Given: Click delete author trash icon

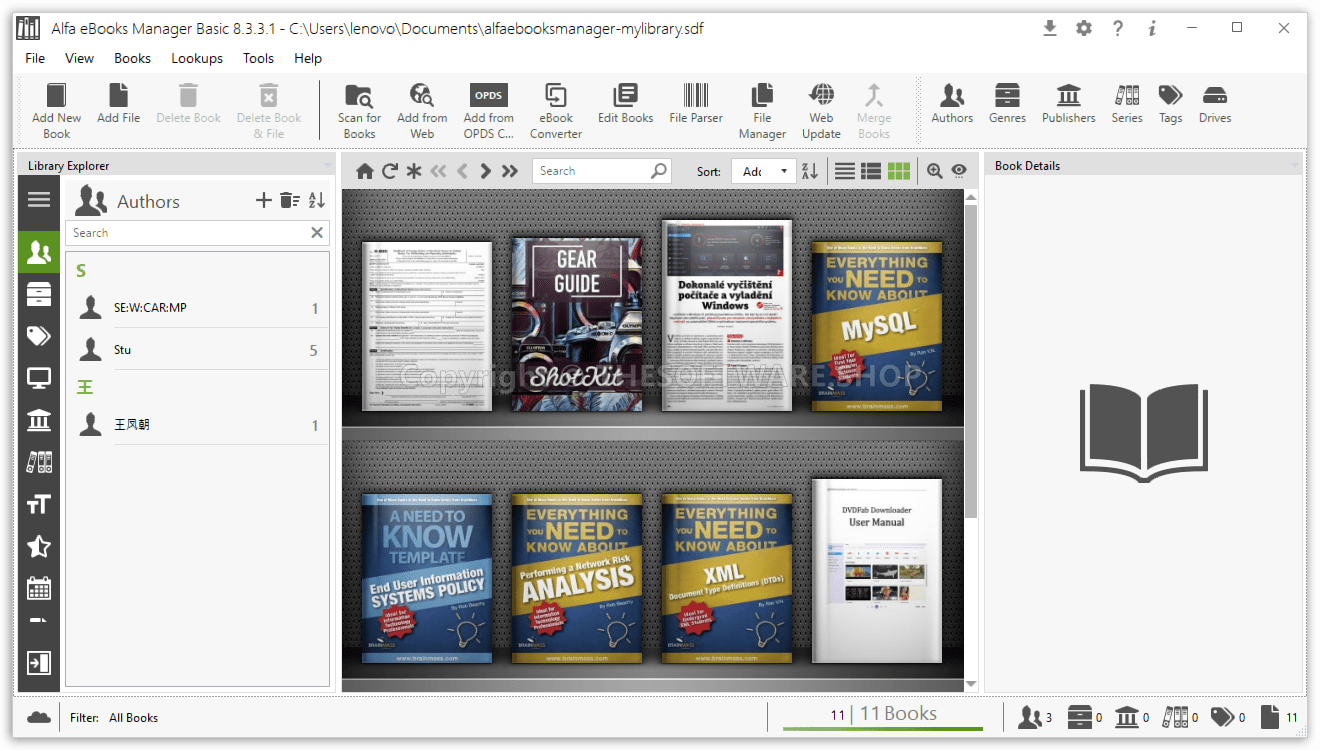Looking at the screenshot, I should click(290, 200).
